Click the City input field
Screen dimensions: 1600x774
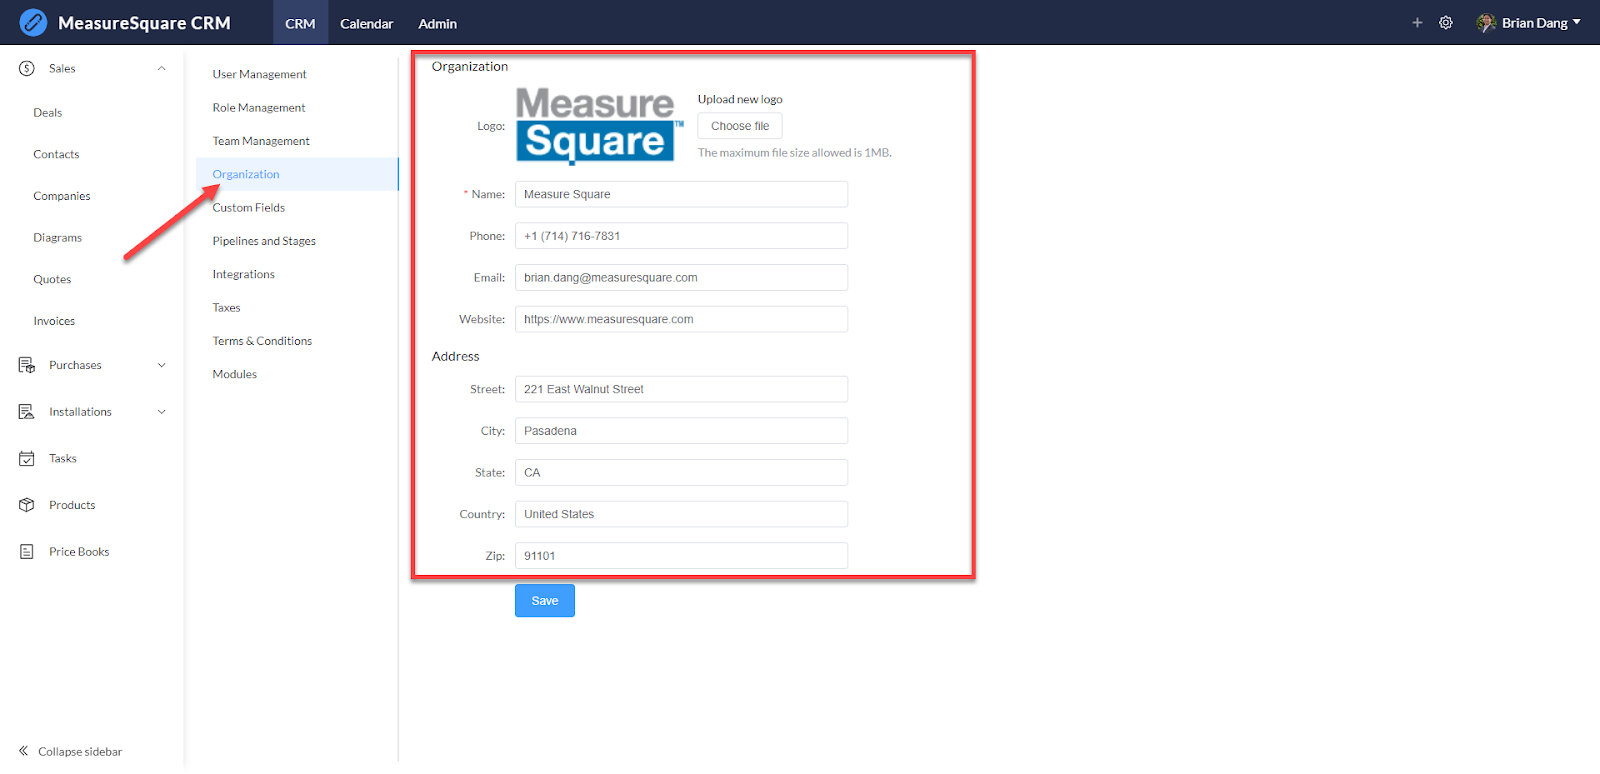coord(681,431)
